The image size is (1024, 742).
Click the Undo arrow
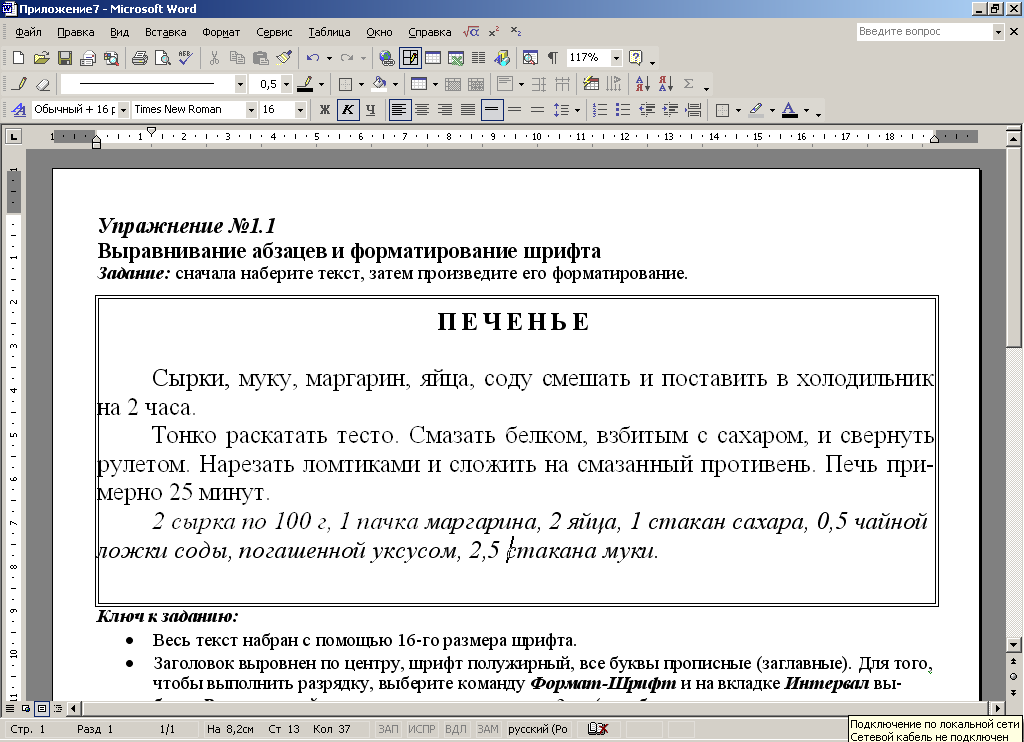[x=313, y=58]
